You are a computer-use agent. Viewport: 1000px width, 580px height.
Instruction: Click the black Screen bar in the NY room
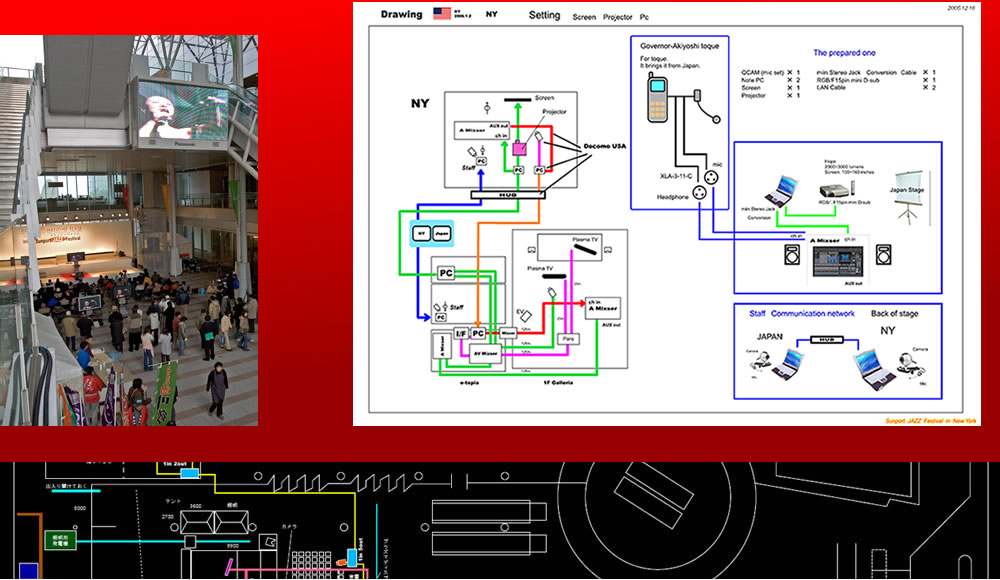[517, 100]
